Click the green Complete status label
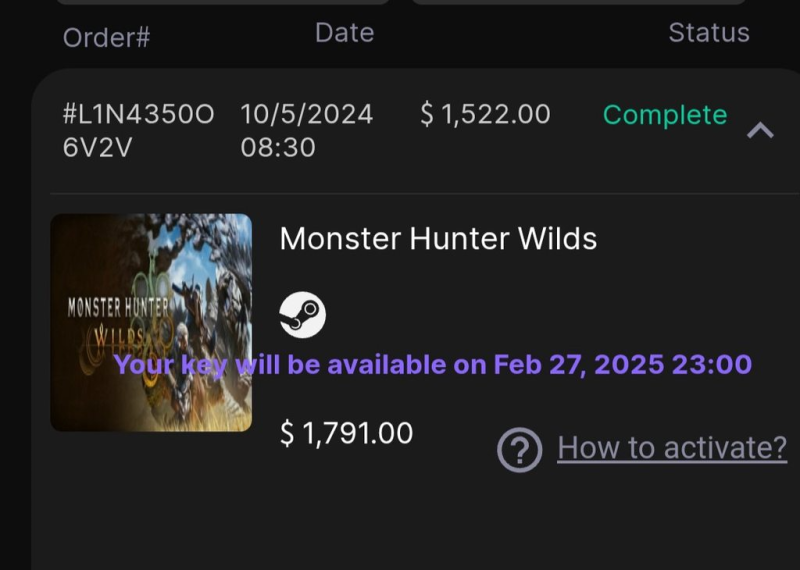 coord(664,116)
